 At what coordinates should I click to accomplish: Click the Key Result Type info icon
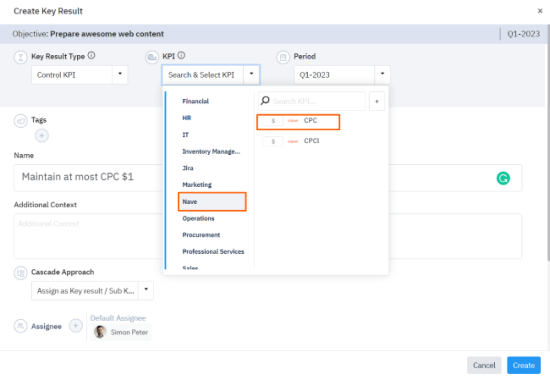pyautogui.click(x=91, y=55)
